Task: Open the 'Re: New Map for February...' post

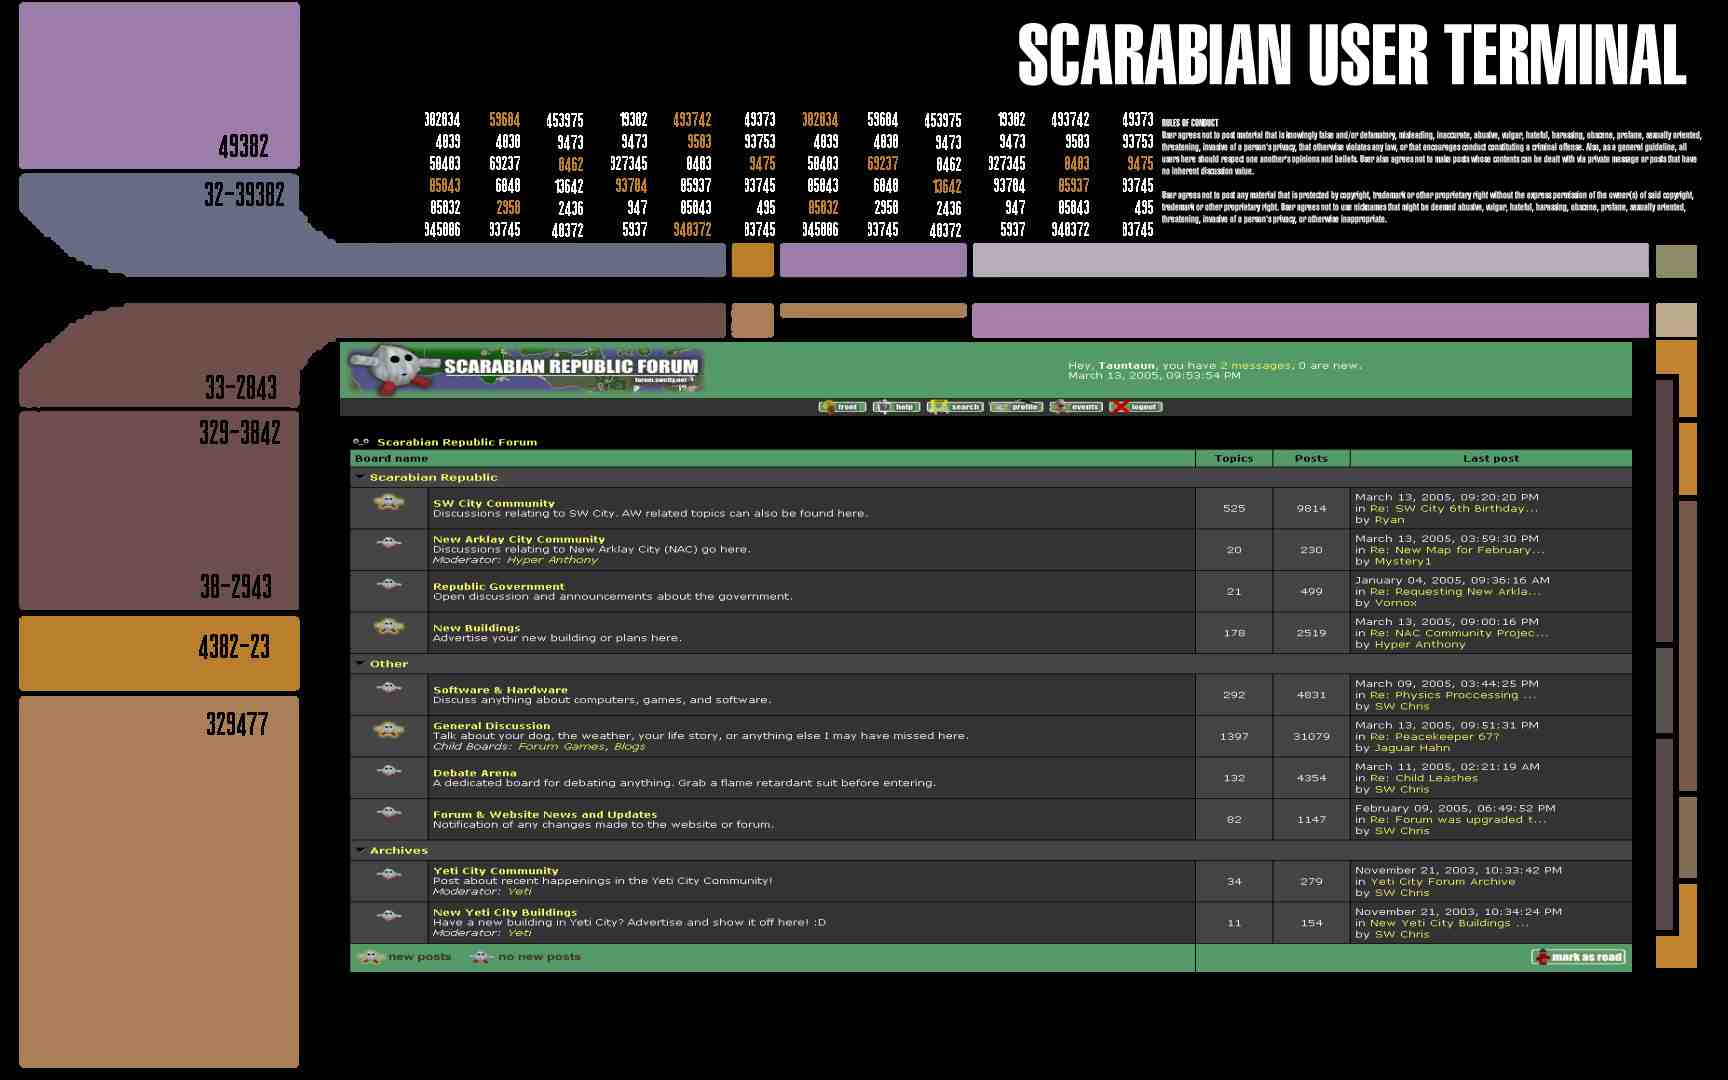Action: [1456, 550]
